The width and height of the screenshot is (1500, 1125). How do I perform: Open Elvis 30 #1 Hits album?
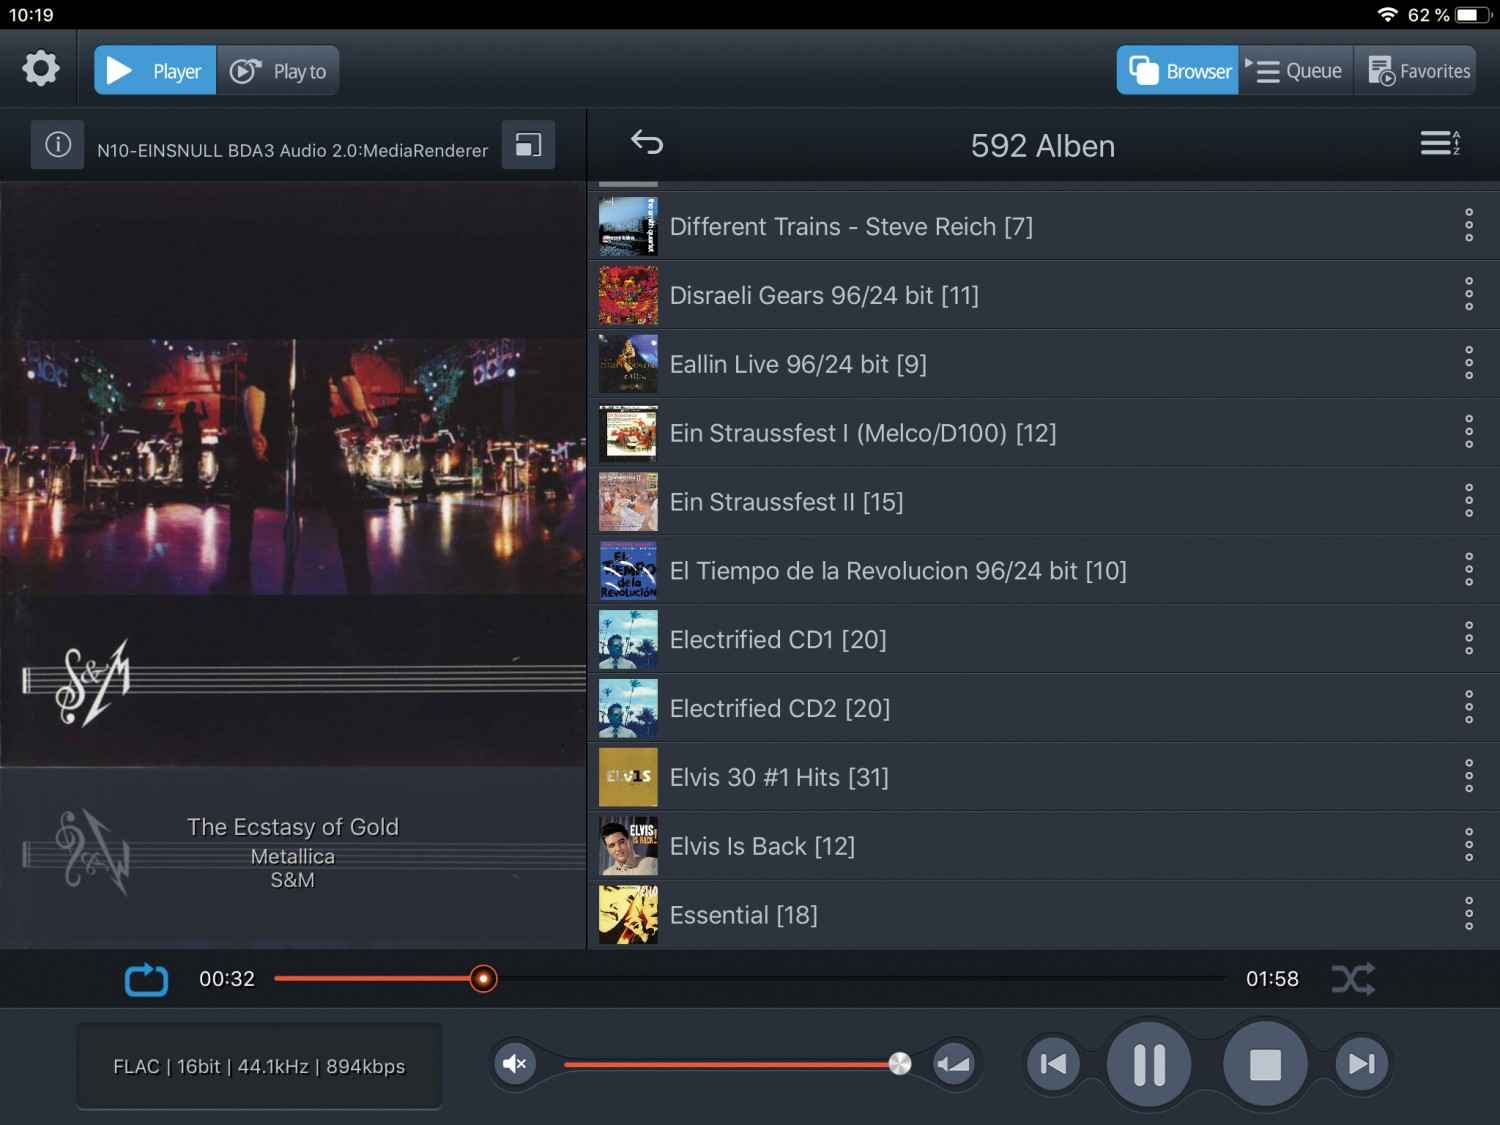coord(1044,777)
